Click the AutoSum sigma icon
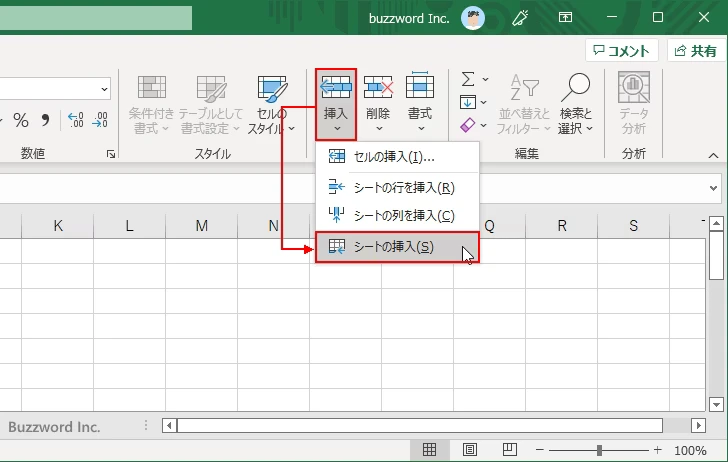728x462 pixels. point(468,79)
